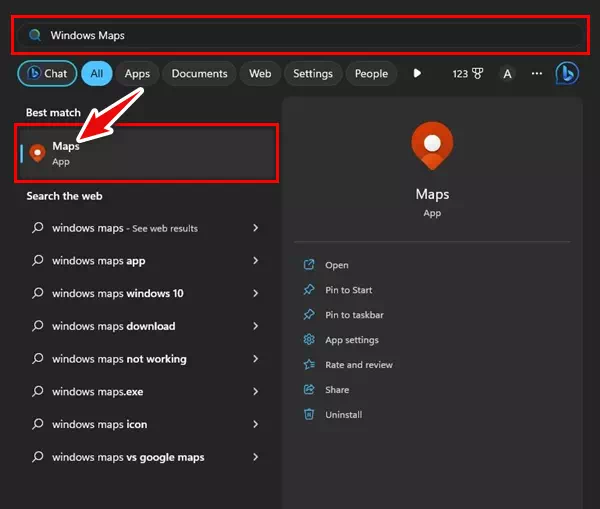Switch to the Documents filter
The width and height of the screenshot is (600, 509).
[x=199, y=73]
